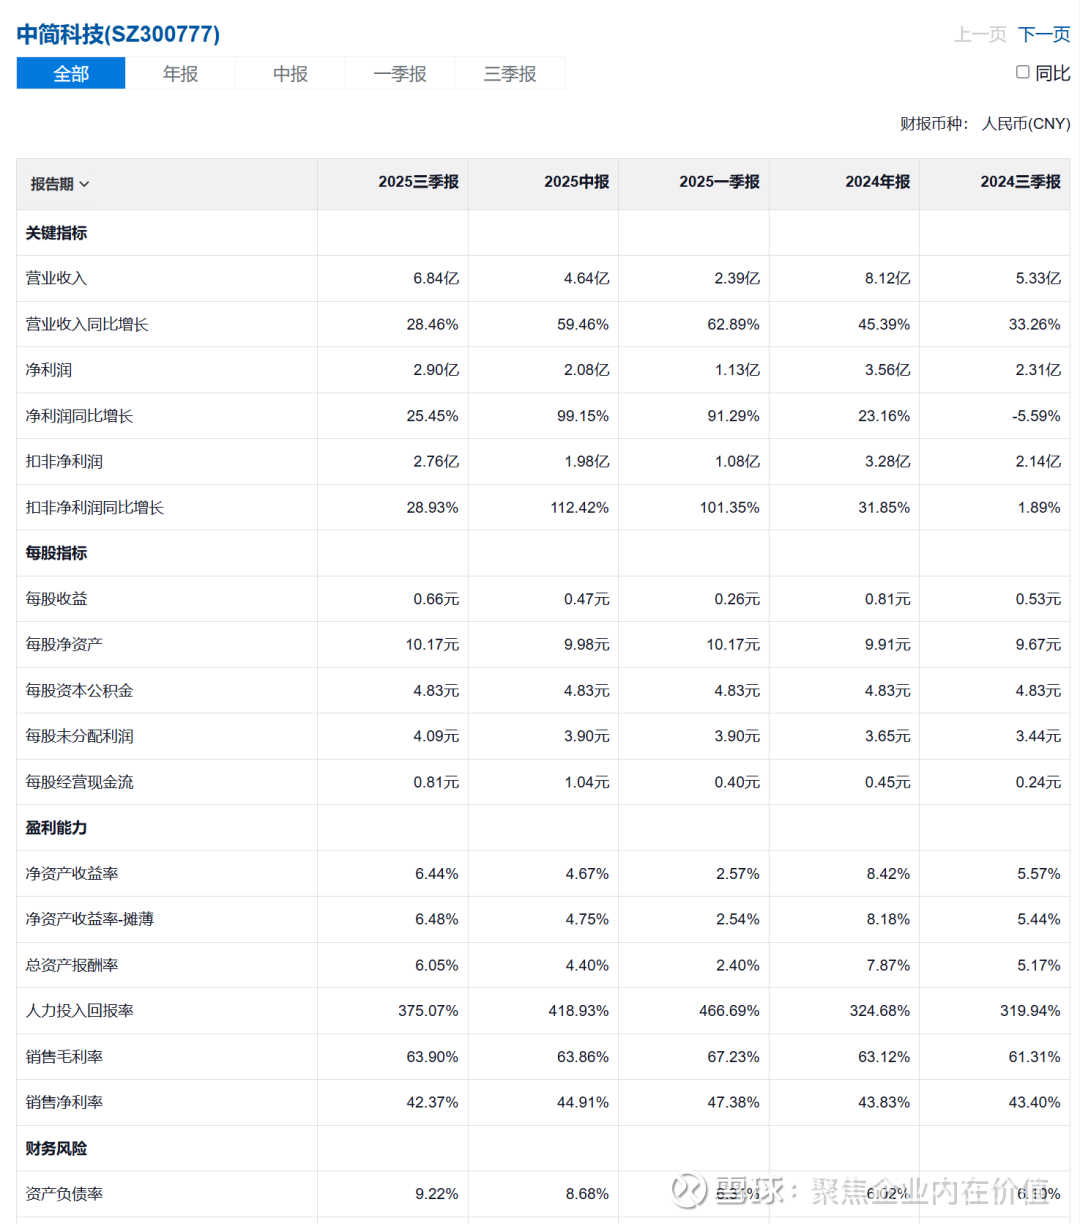Click the -5.59% net profit growth value

pyautogui.click(x=1035, y=416)
